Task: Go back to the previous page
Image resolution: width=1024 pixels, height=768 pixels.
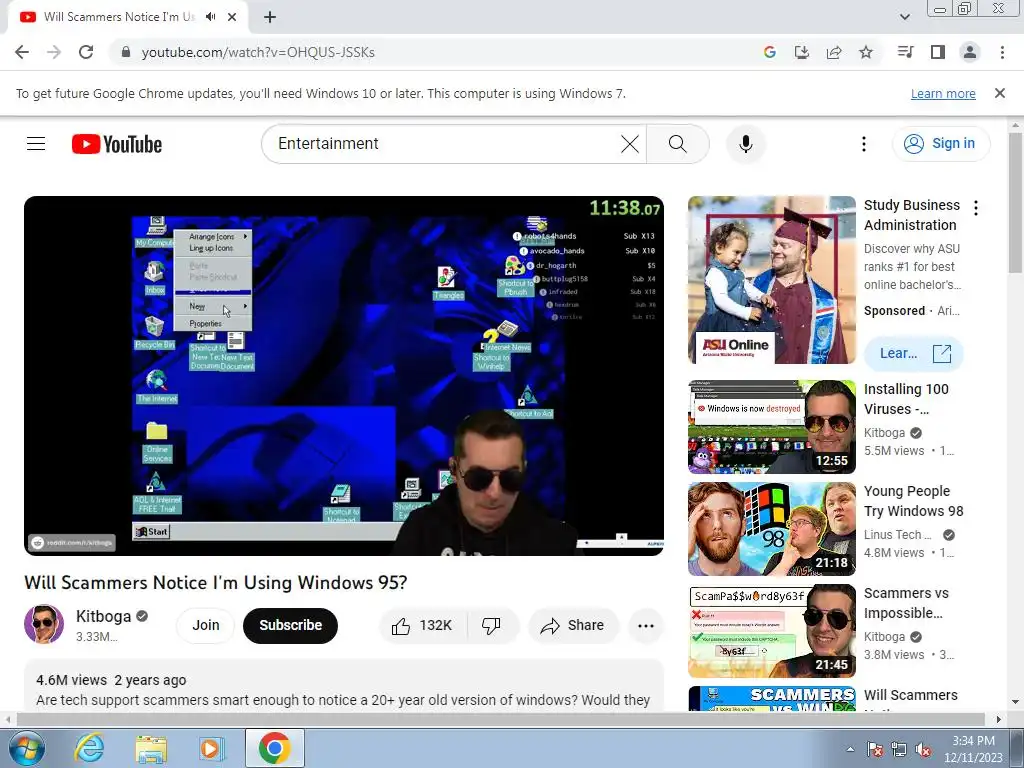Action: [x=22, y=52]
